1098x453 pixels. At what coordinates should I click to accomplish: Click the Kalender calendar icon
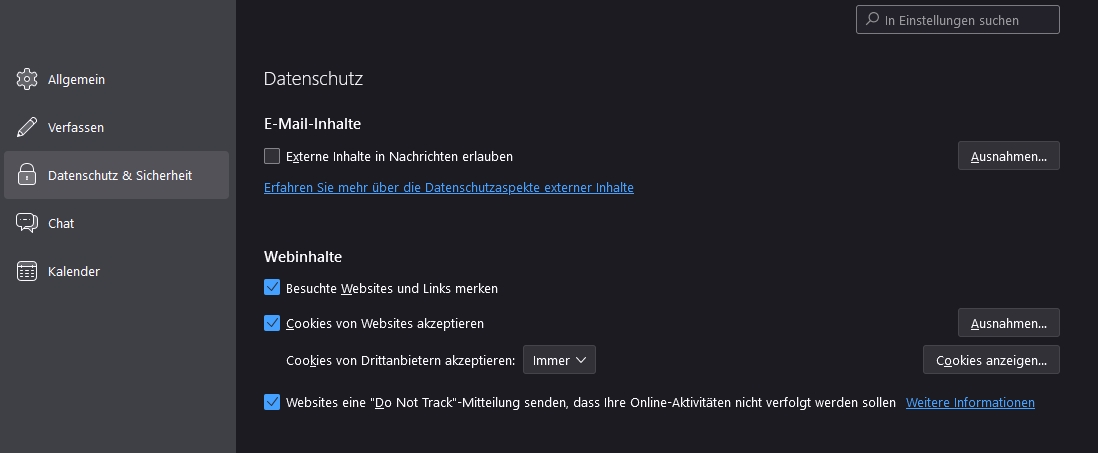27,271
